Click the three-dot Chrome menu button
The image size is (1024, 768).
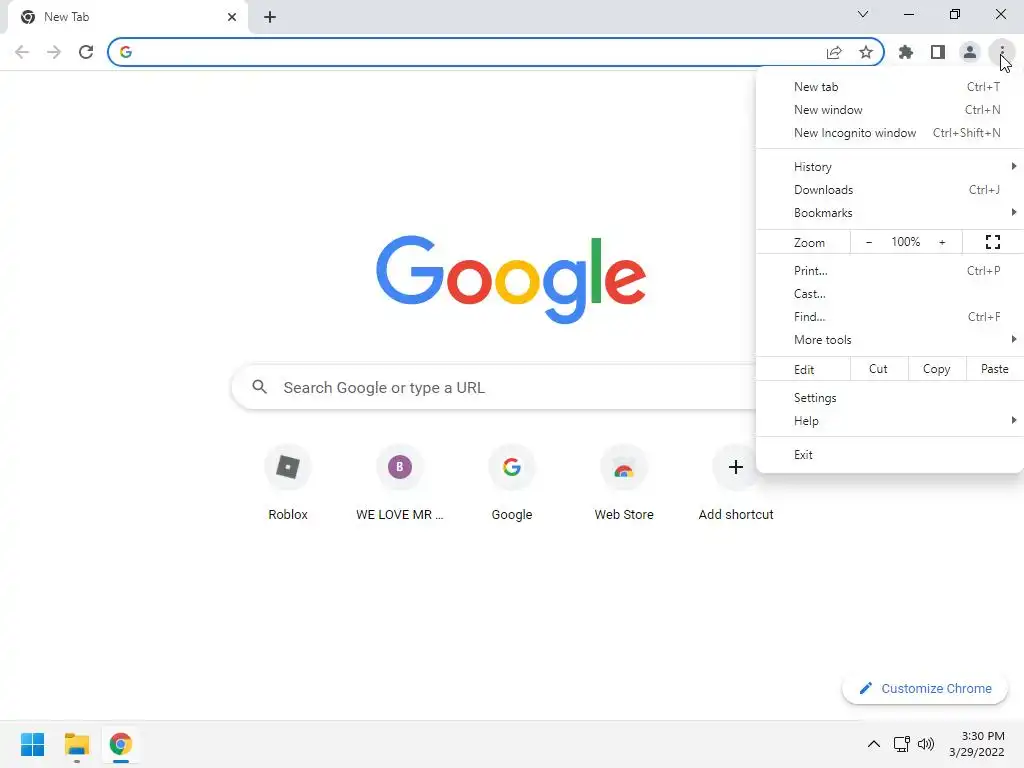(x=1002, y=52)
